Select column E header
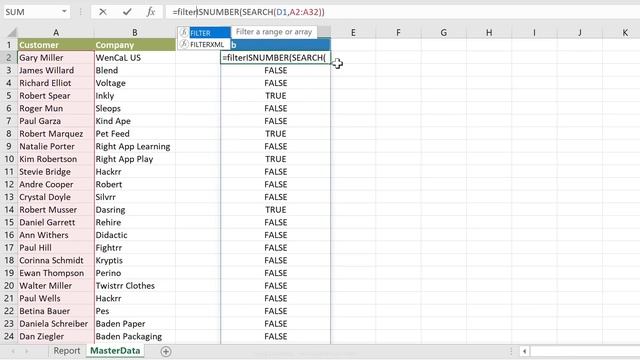Screen dimensions: 640x360 click(x=353, y=32)
